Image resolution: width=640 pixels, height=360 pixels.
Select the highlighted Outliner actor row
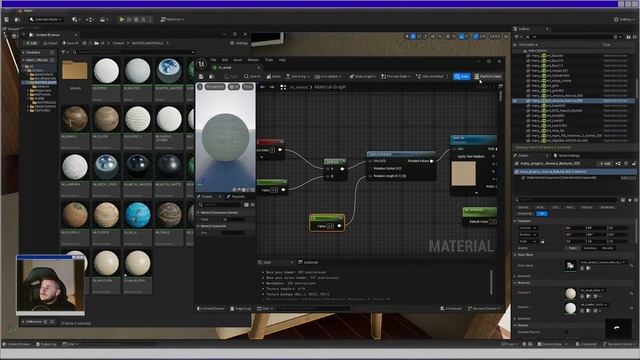(573, 100)
